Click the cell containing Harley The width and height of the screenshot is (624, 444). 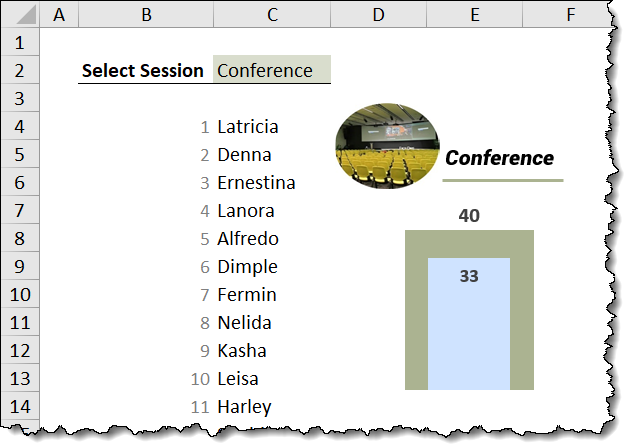[x=244, y=407]
